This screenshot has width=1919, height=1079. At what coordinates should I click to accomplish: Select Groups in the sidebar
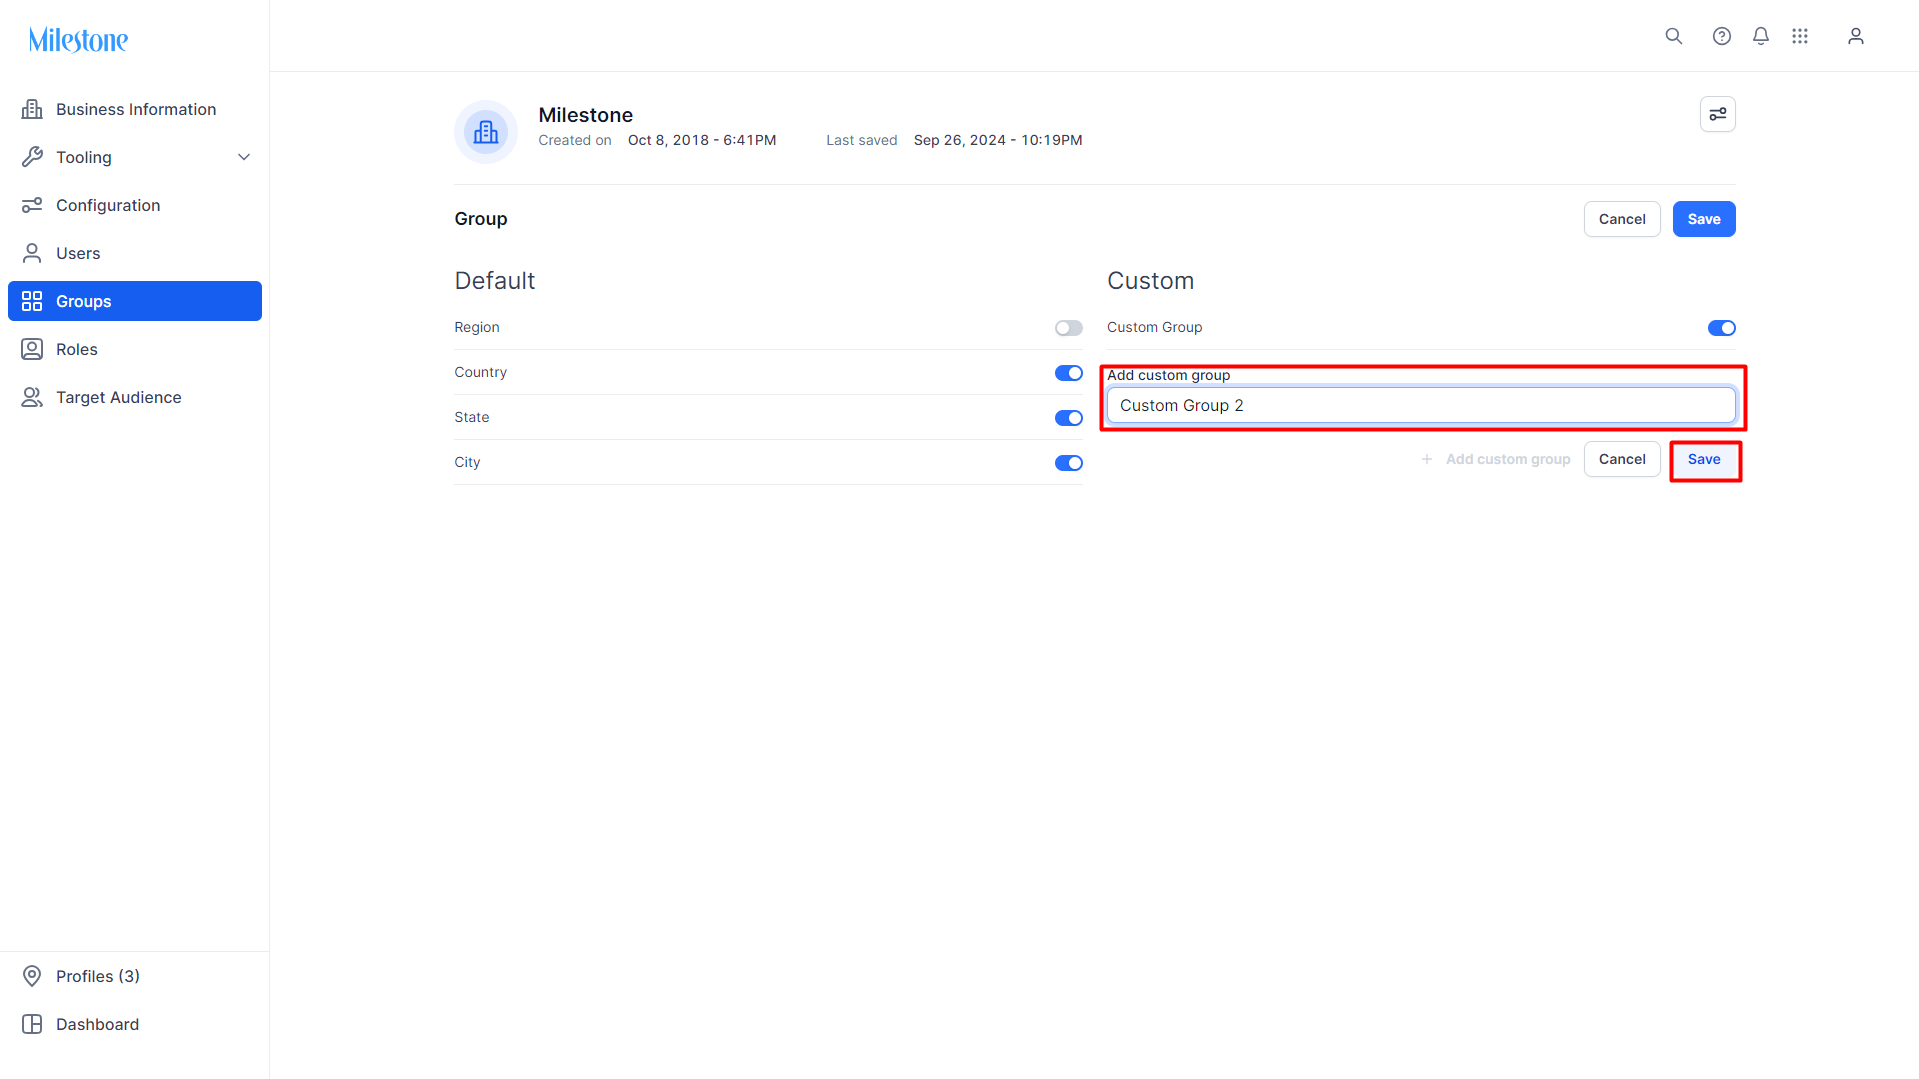pyautogui.click(x=135, y=301)
